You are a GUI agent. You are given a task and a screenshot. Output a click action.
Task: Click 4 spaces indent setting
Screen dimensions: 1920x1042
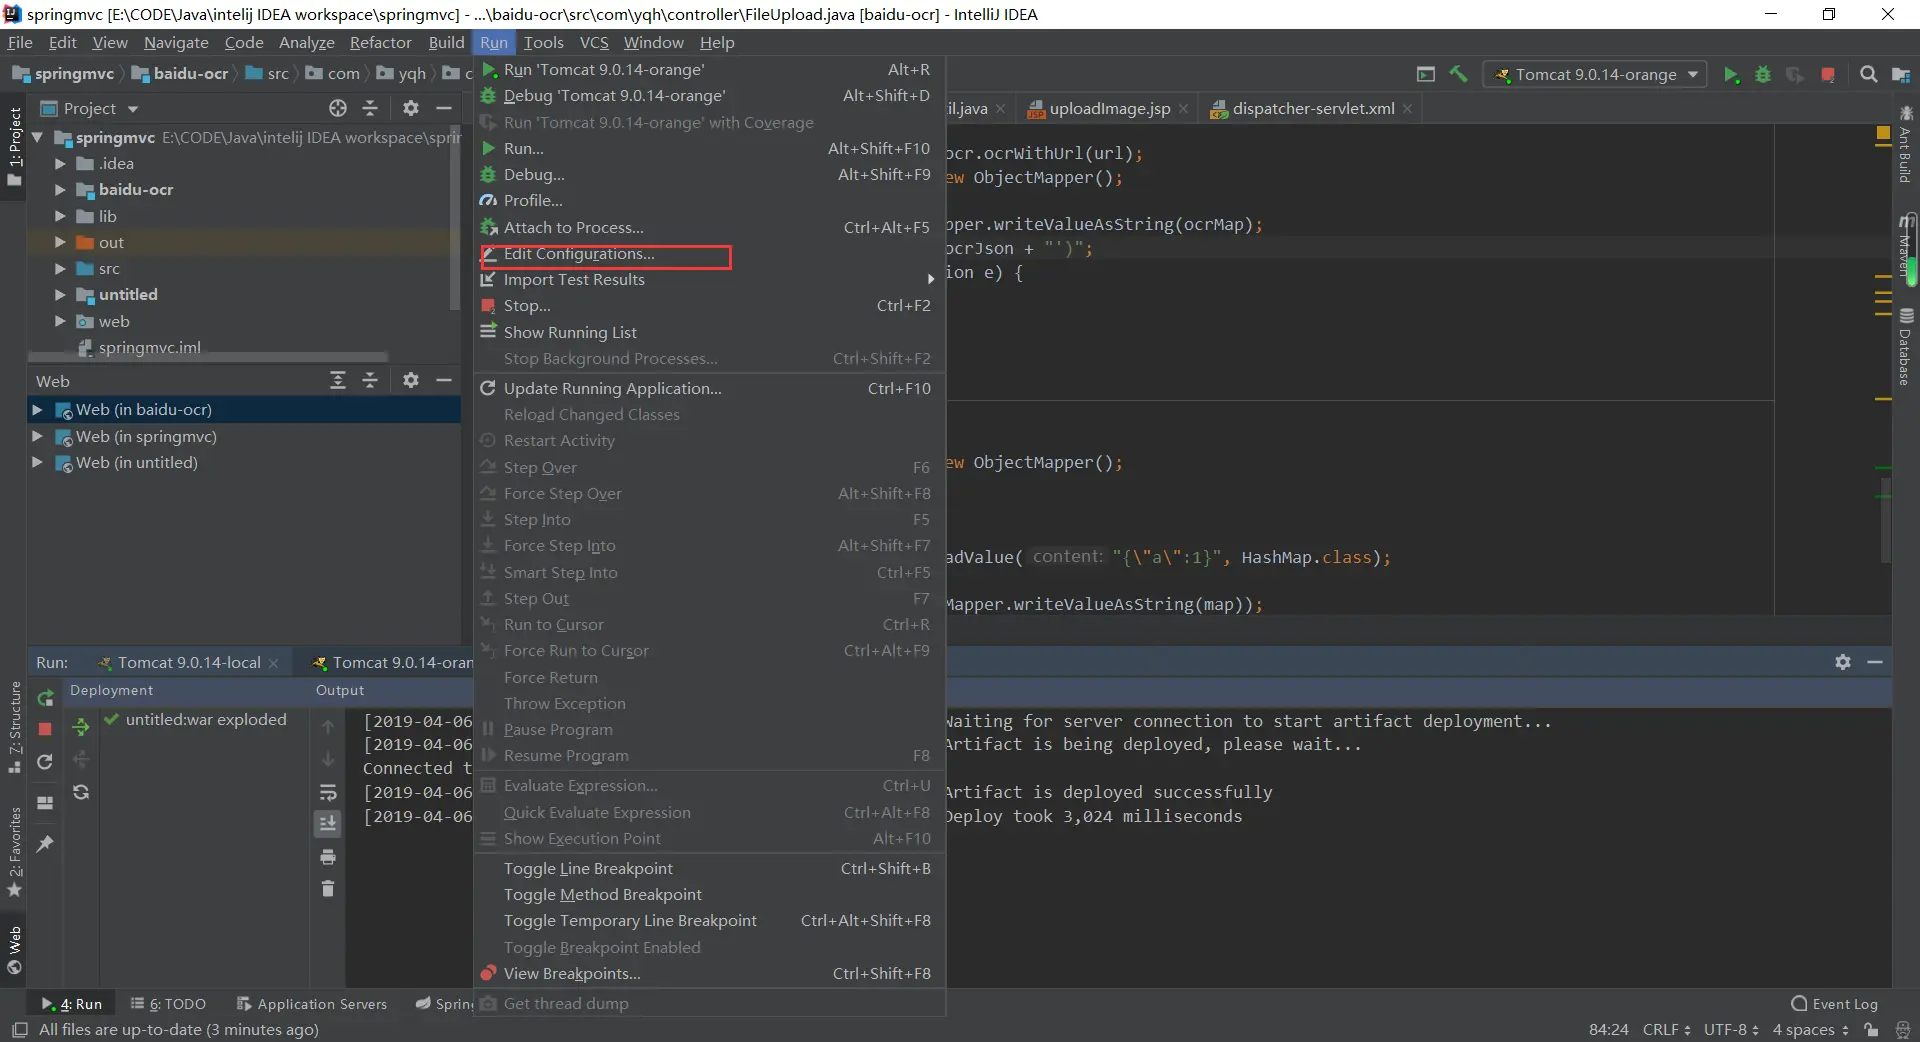1810,1029
